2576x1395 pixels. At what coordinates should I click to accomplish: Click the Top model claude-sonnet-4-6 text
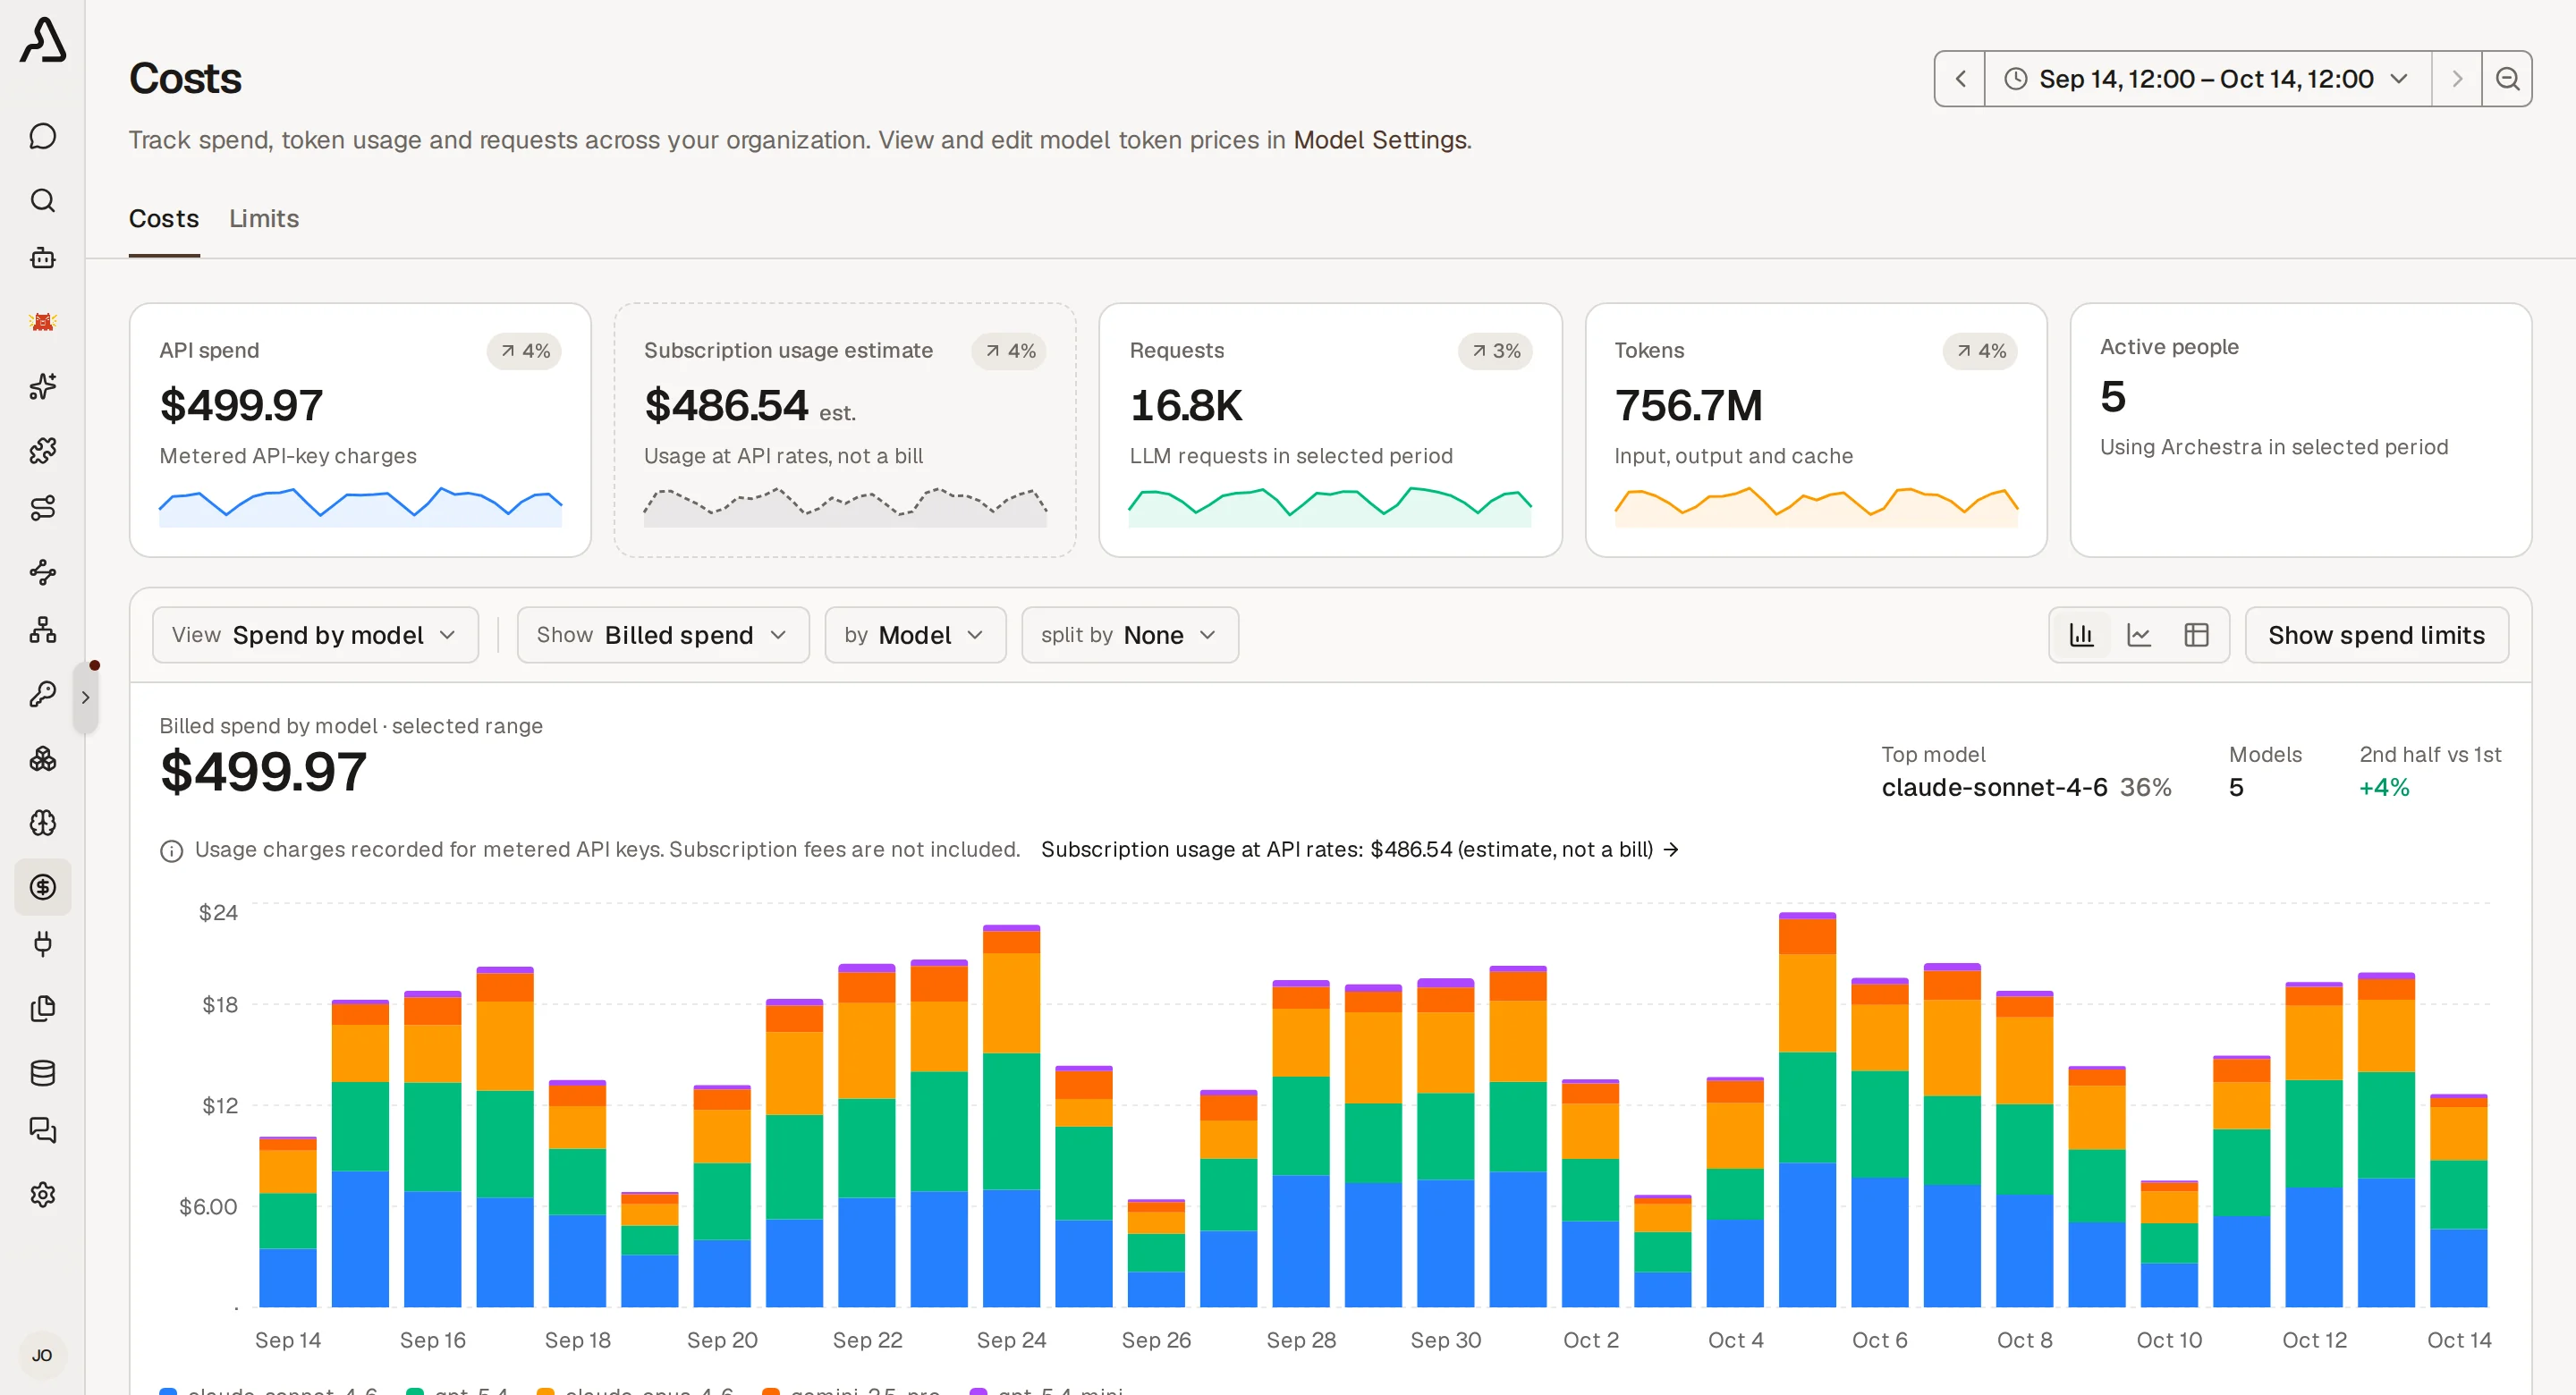1994,788
